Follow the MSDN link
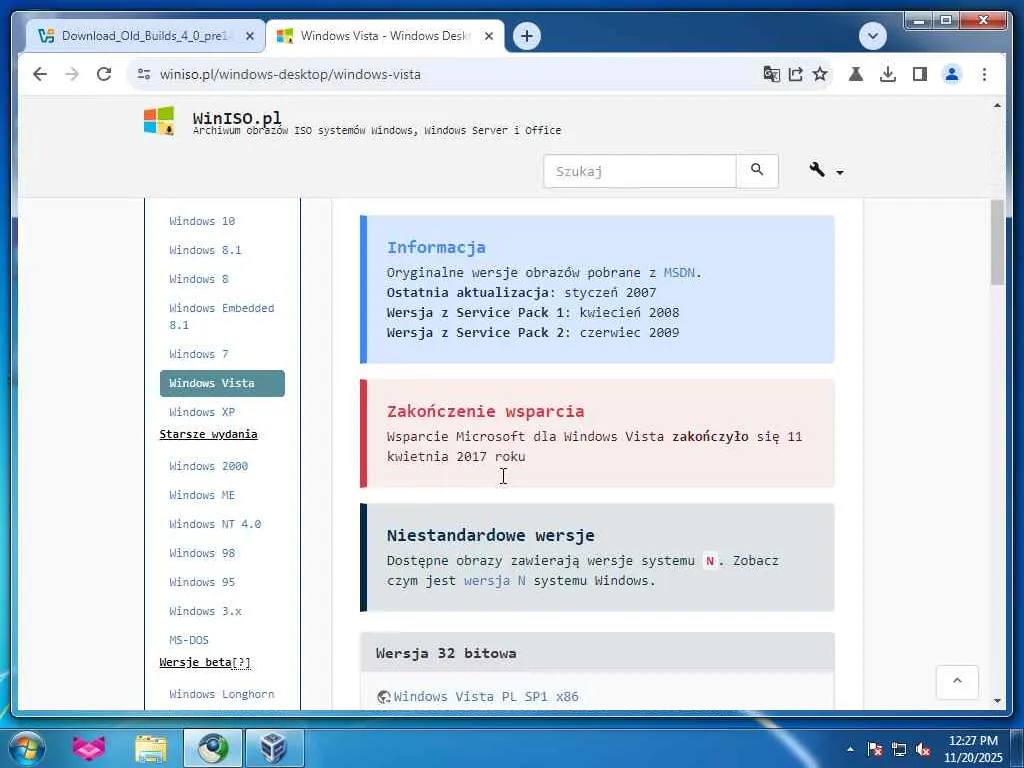The width and height of the screenshot is (1024, 768). point(679,273)
